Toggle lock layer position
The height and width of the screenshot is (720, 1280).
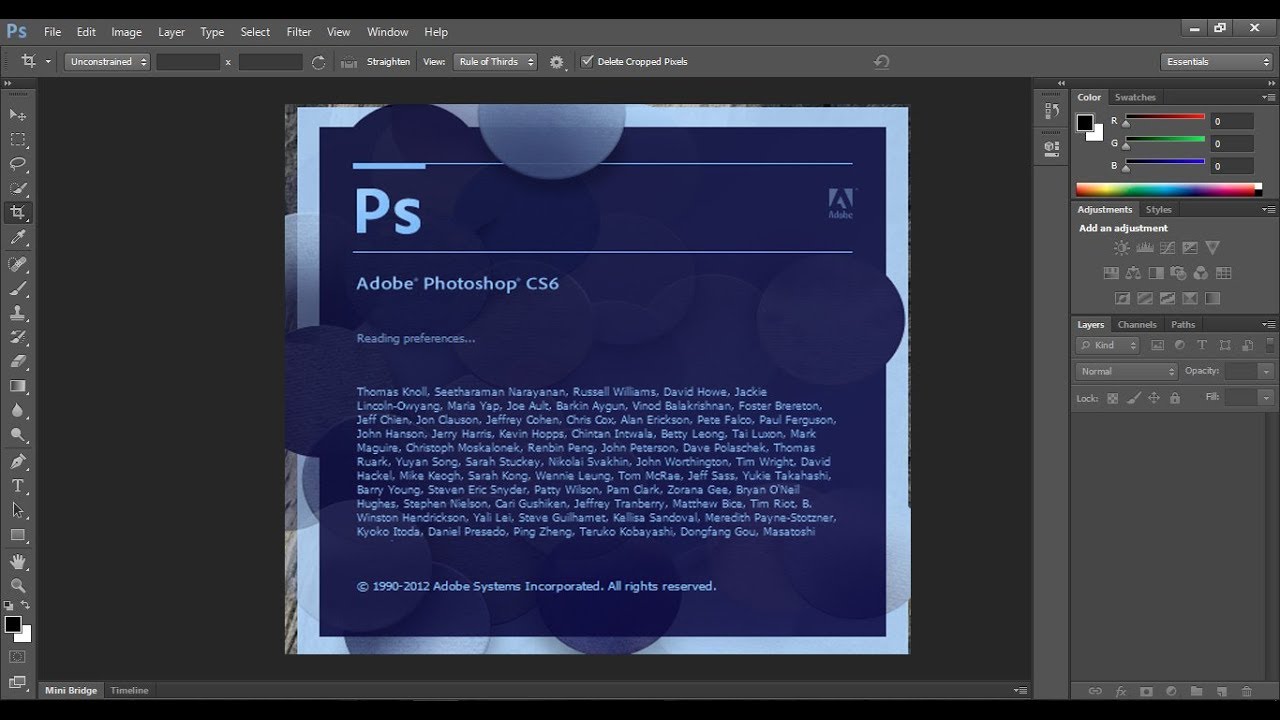point(1153,398)
